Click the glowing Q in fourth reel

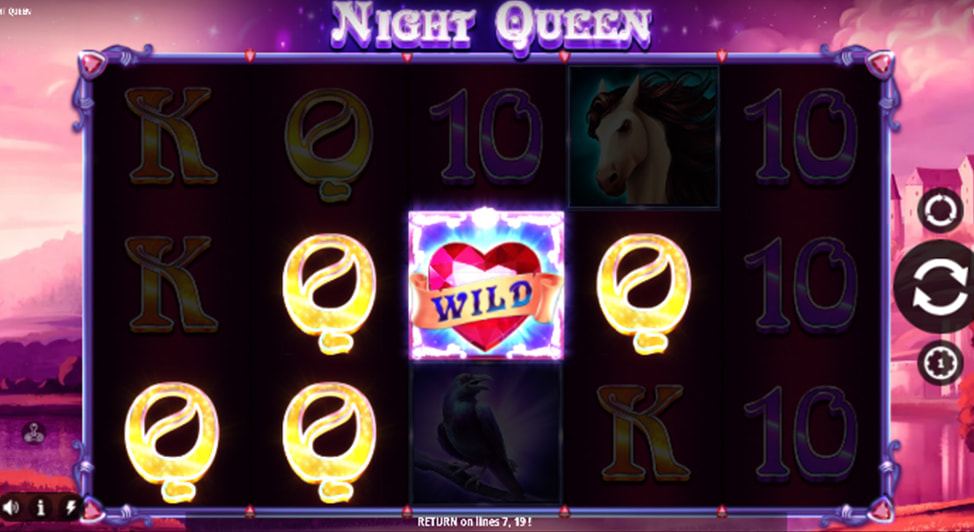[644, 293]
